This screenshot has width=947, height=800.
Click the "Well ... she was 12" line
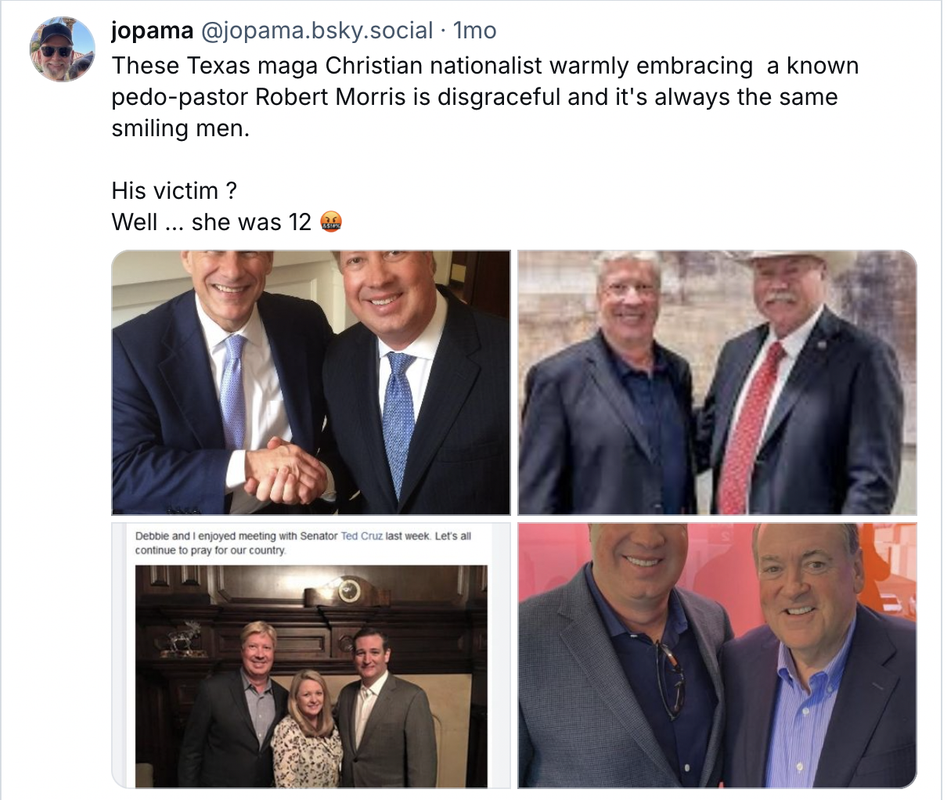tap(211, 222)
